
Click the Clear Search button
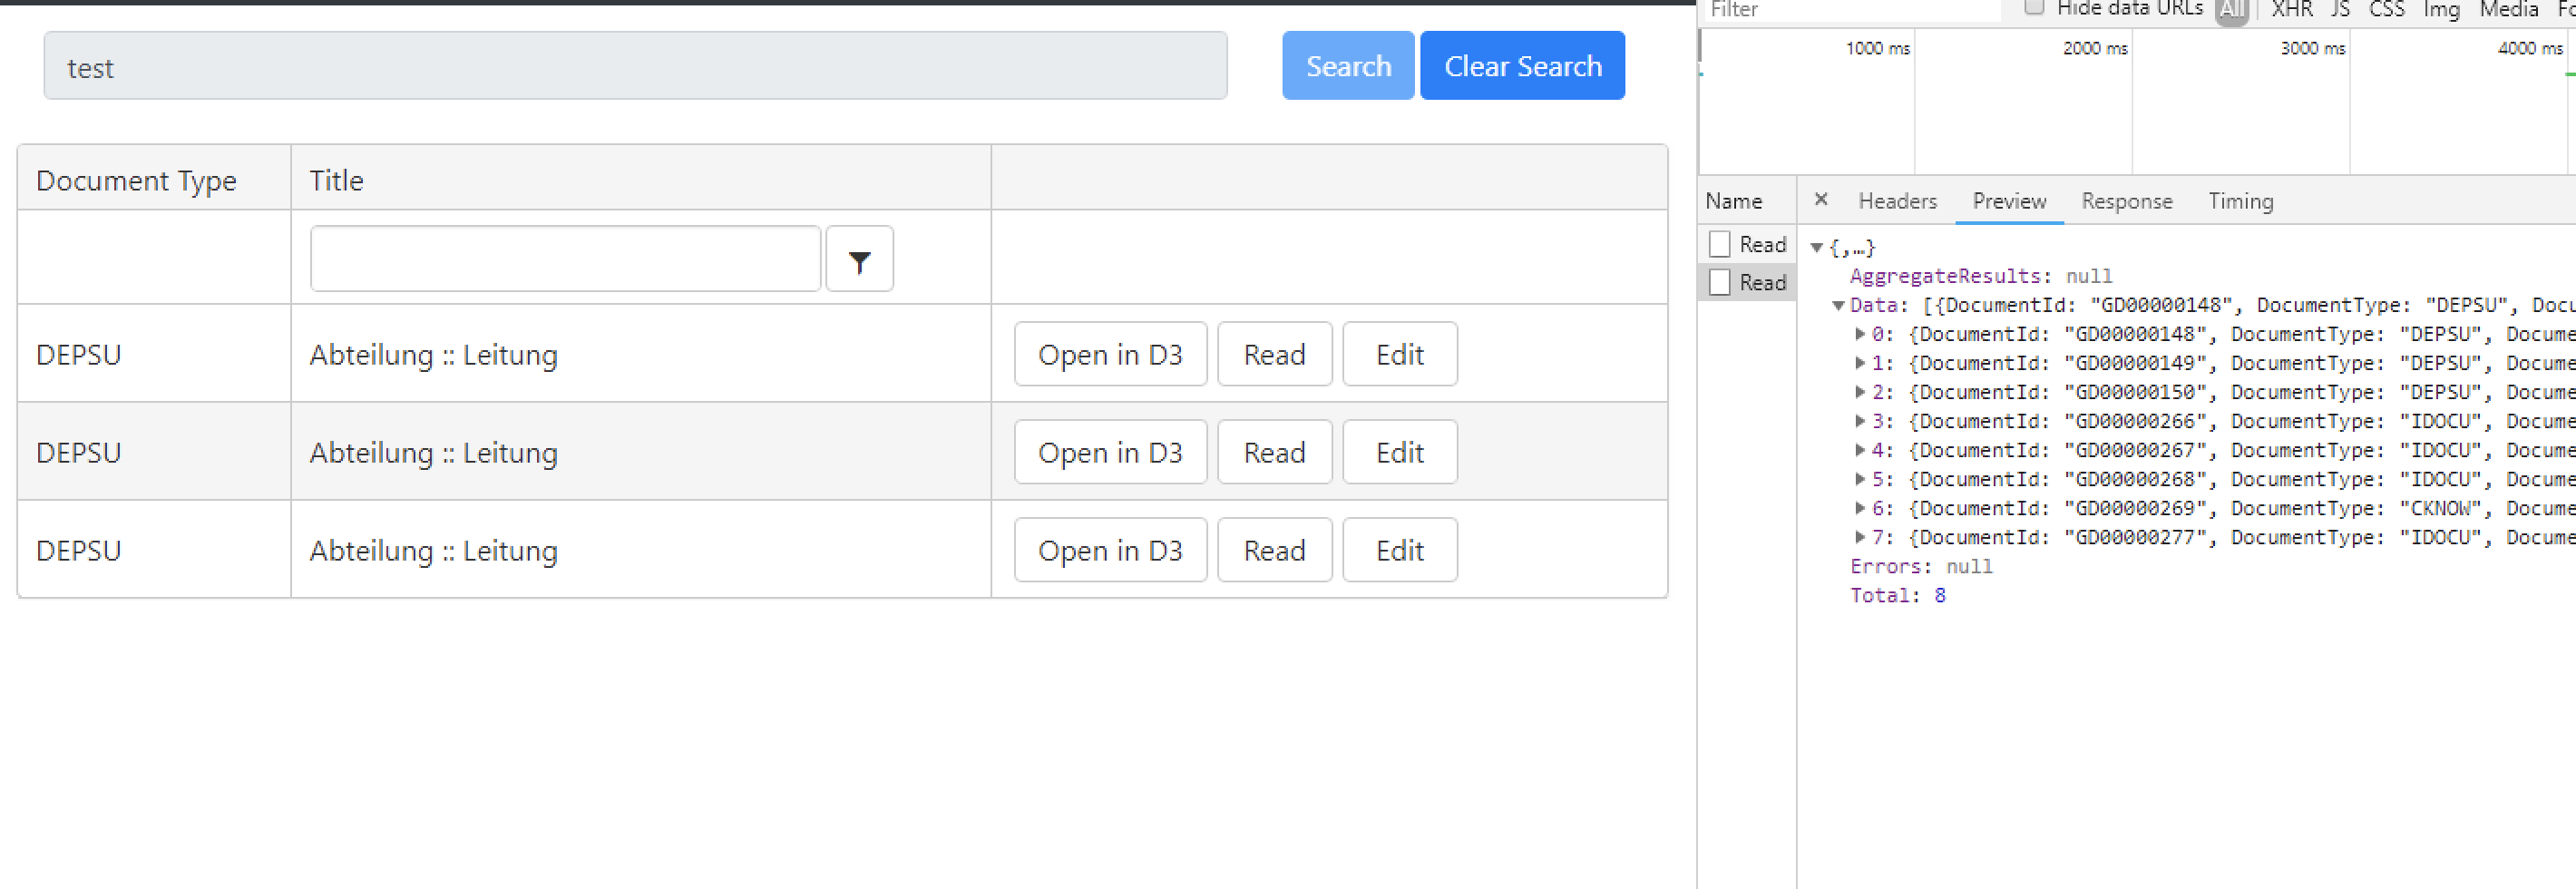(x=1522, y=66)
